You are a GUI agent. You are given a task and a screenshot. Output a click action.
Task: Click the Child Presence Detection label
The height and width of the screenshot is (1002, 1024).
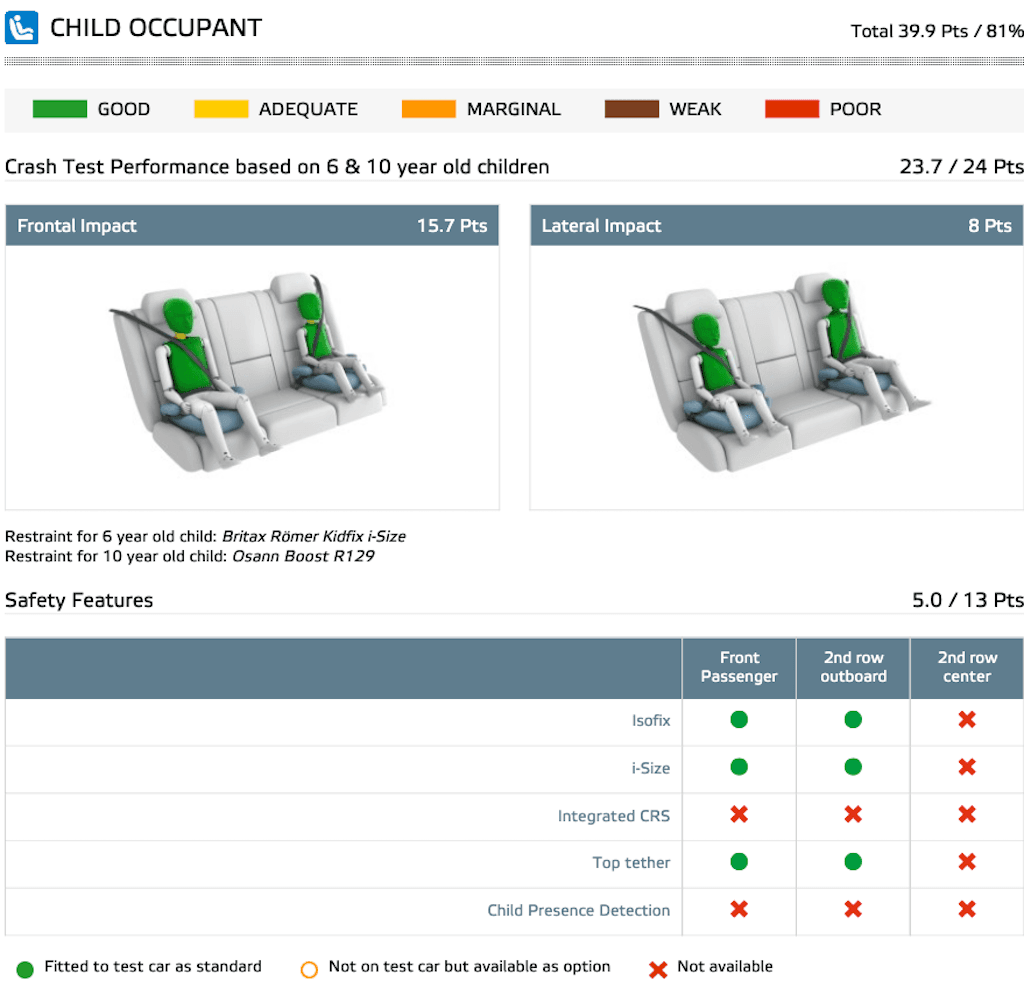coord(578,910)
